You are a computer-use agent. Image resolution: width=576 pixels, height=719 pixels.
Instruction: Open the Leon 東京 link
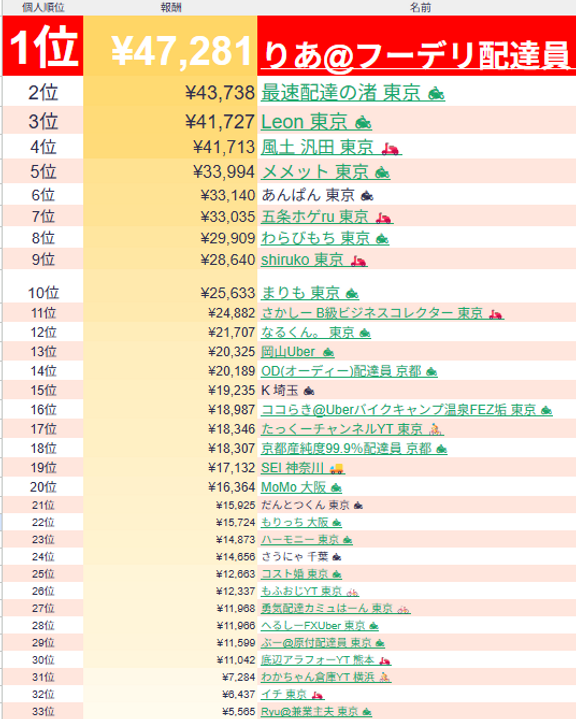316,122
